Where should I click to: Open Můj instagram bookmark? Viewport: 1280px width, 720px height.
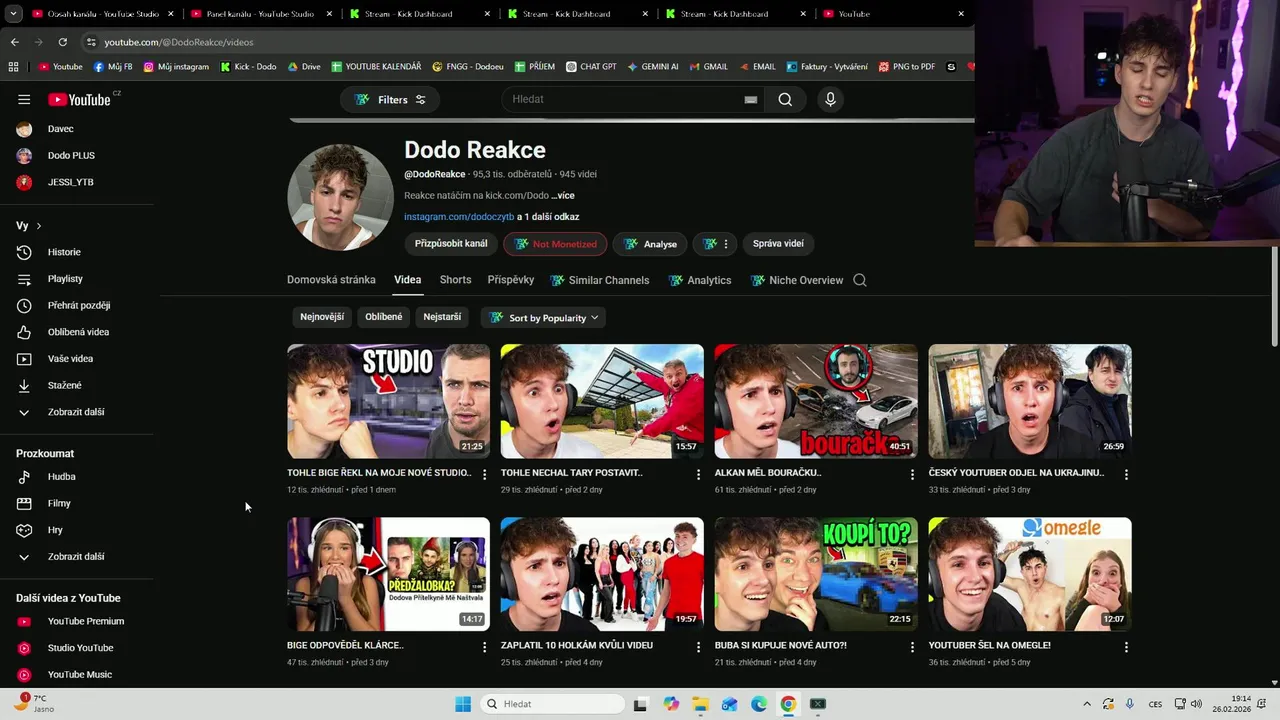click(177, 67)
